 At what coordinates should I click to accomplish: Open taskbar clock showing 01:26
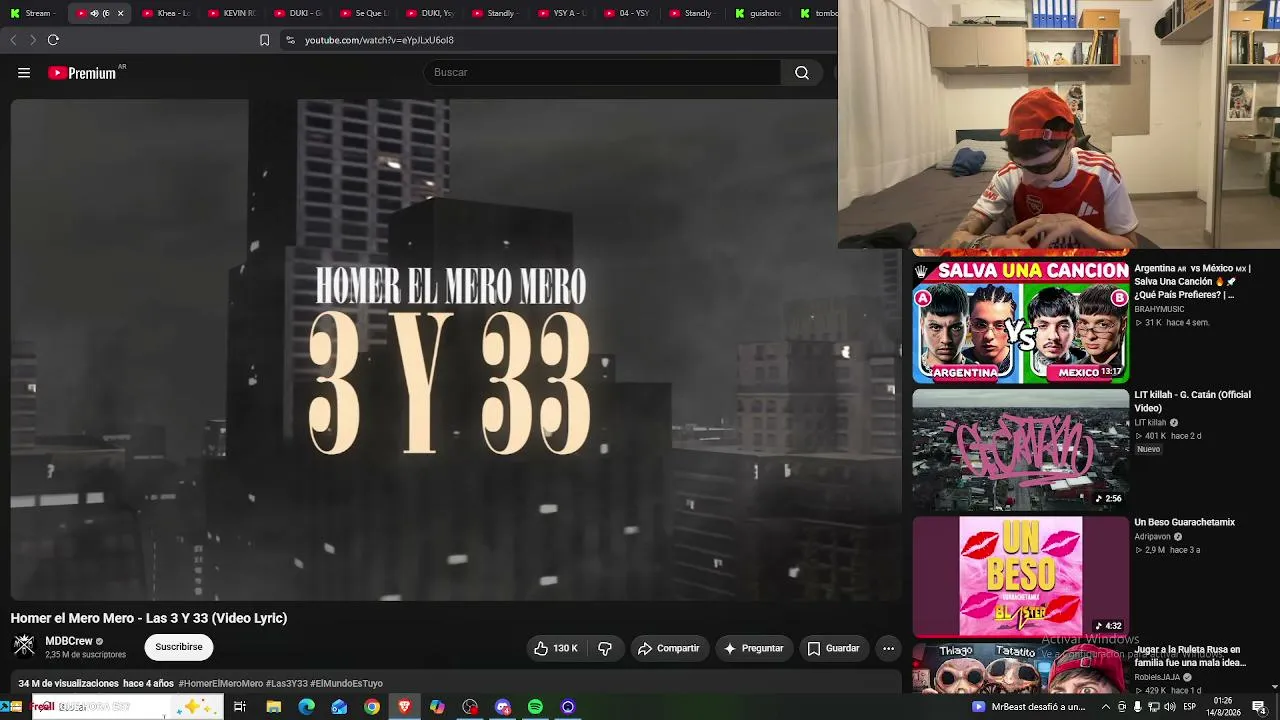tap(1222, 707)
